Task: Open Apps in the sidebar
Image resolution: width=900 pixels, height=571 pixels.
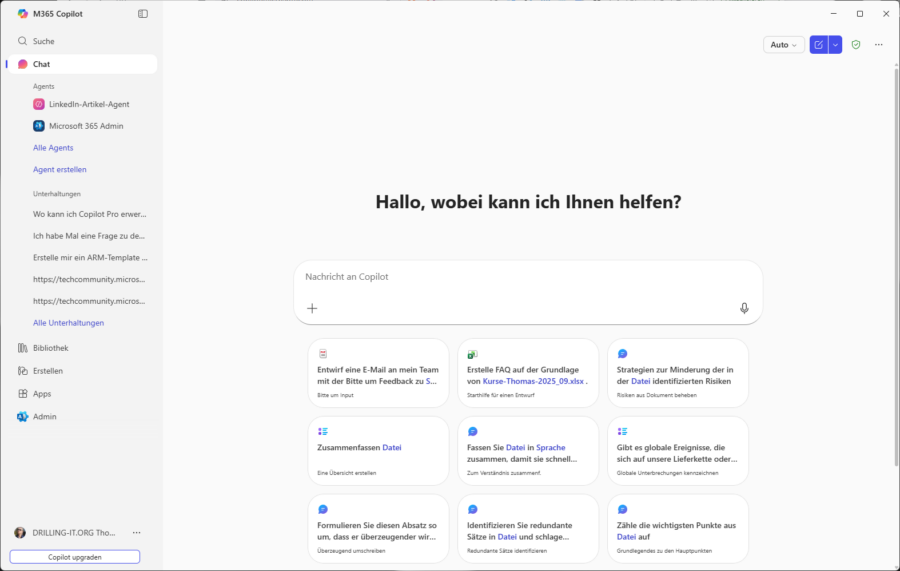Action: pyautogui.click(x=41, y=394)
